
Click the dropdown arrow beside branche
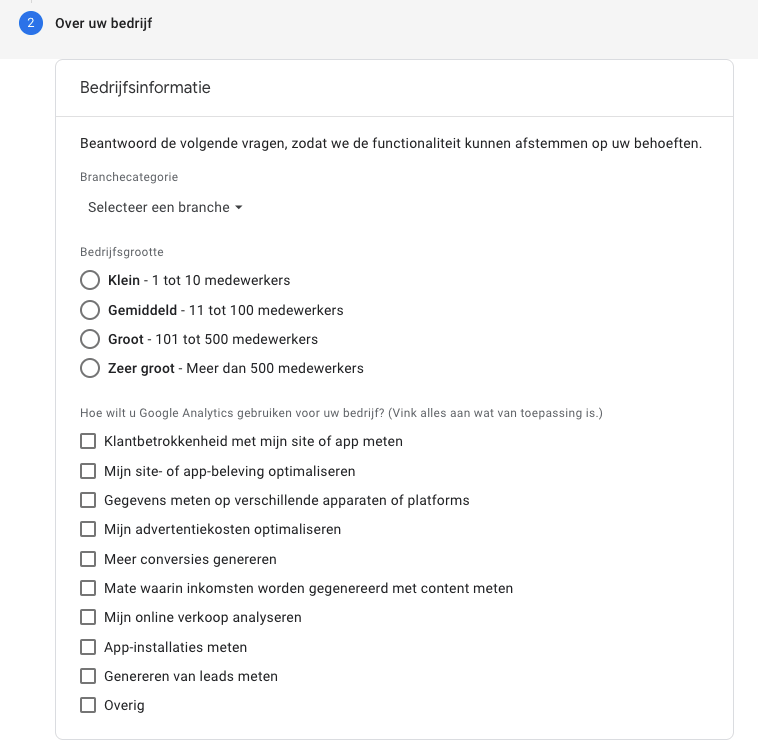coord(239,208)
